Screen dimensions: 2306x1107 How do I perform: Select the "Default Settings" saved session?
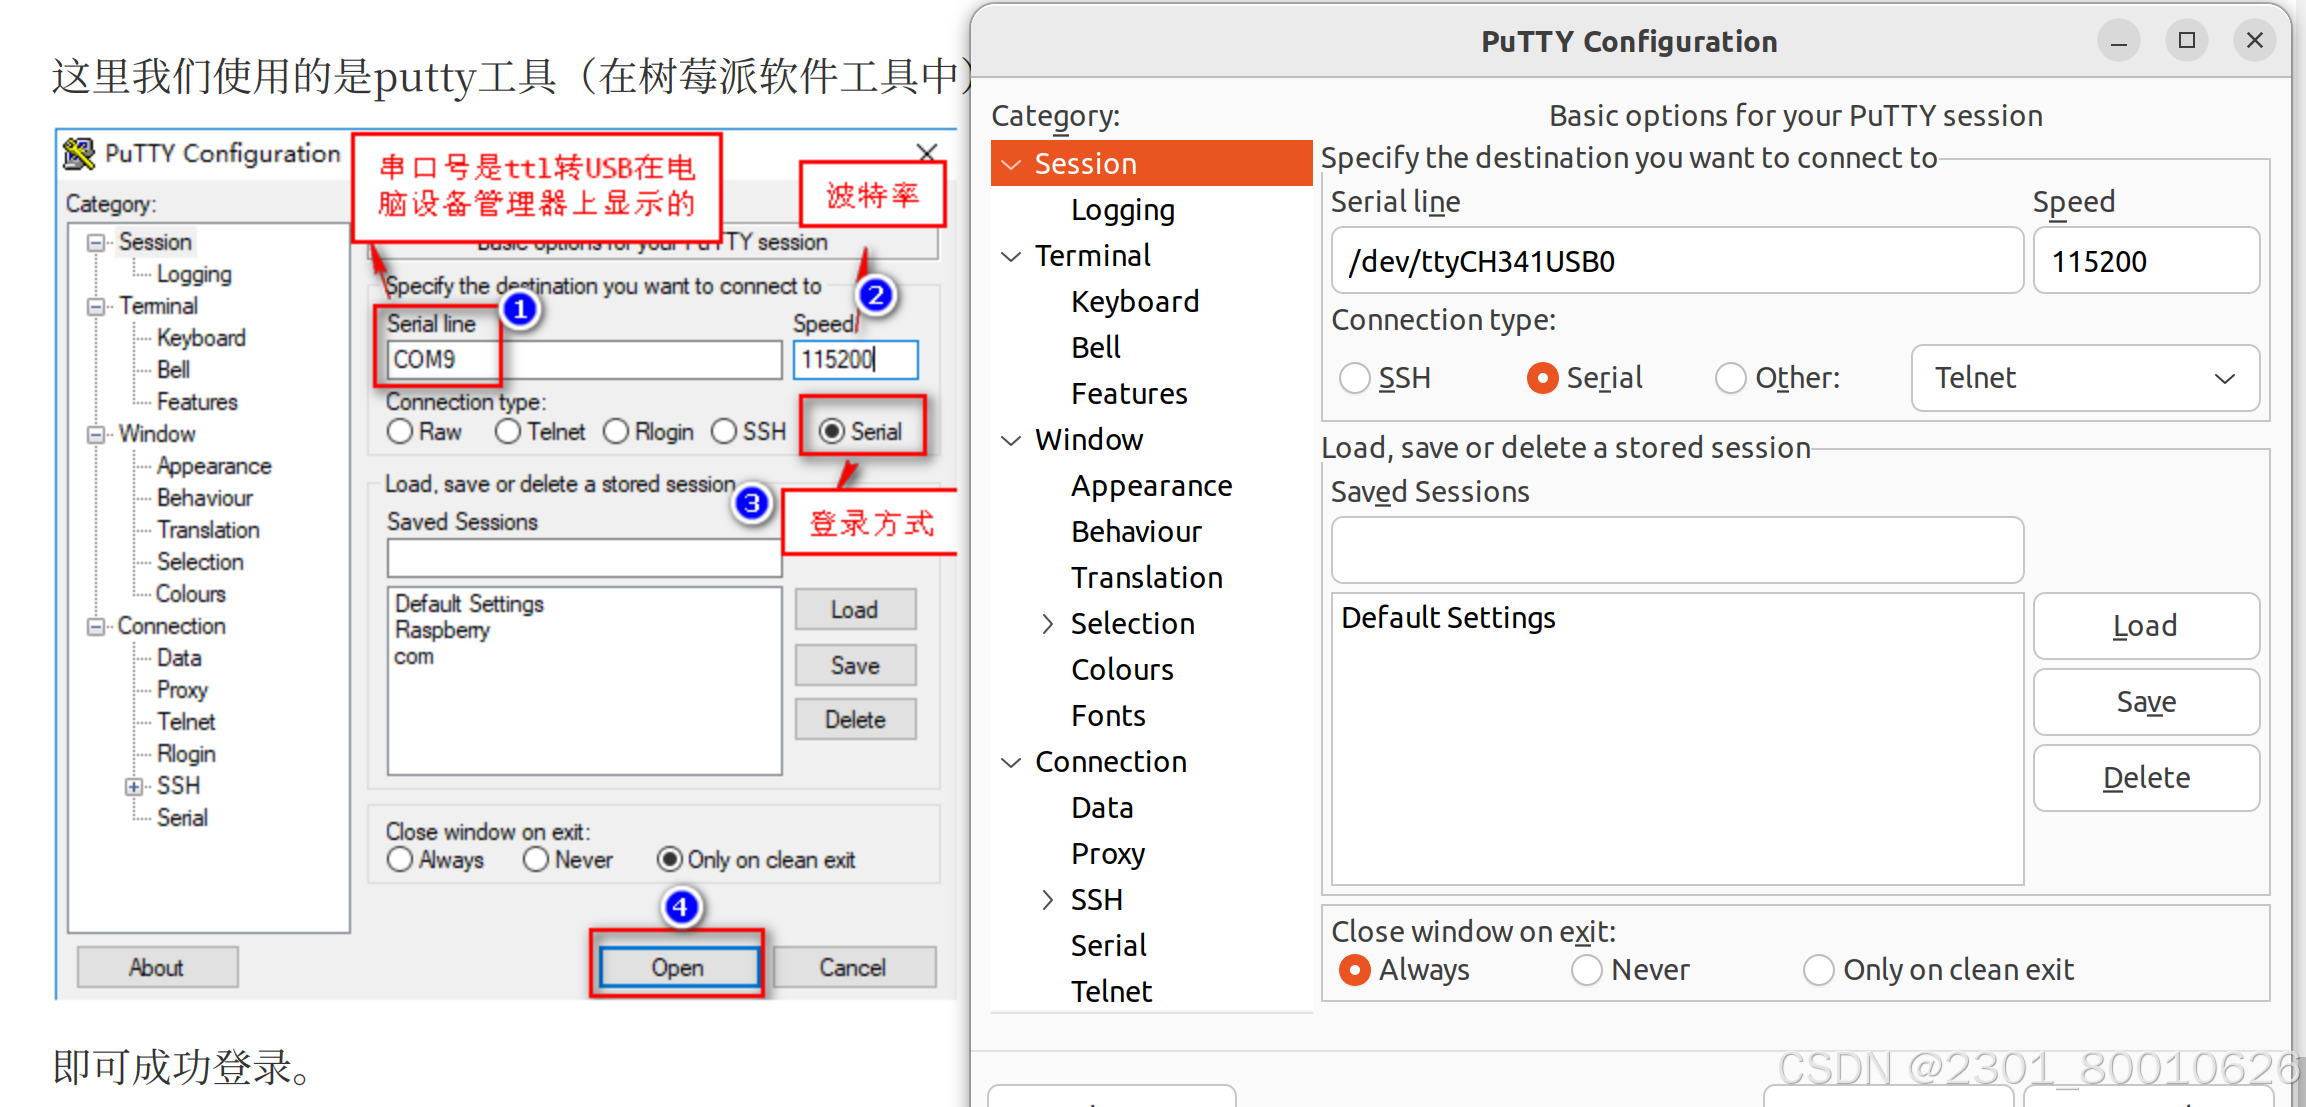click(1448, 617)
